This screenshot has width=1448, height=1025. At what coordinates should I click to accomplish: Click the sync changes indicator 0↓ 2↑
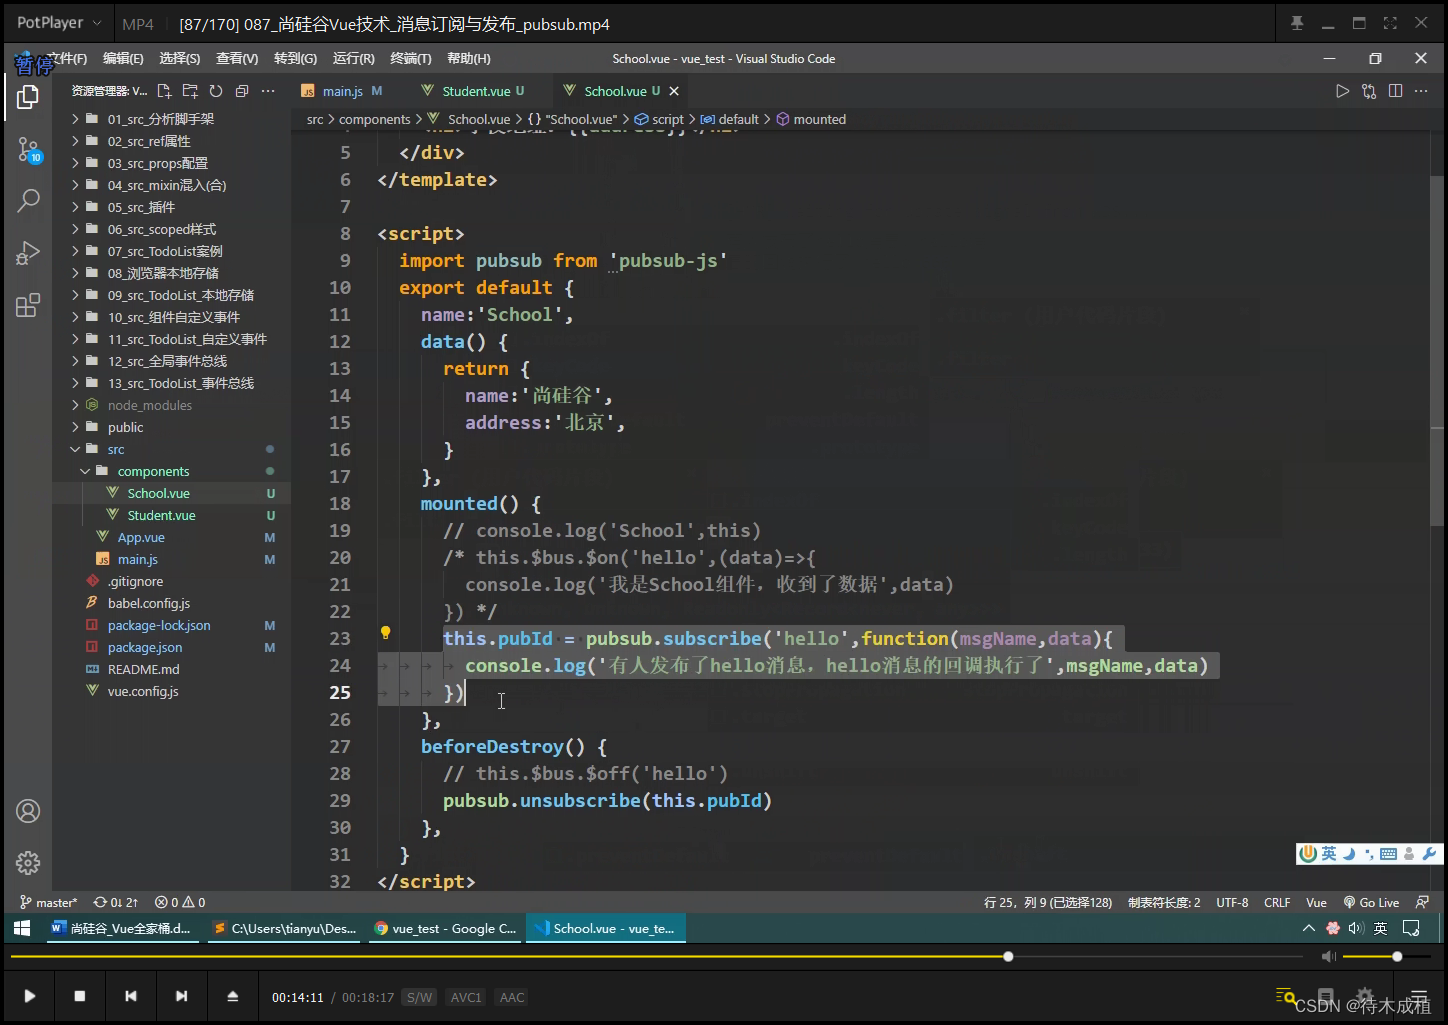(116, 902)
